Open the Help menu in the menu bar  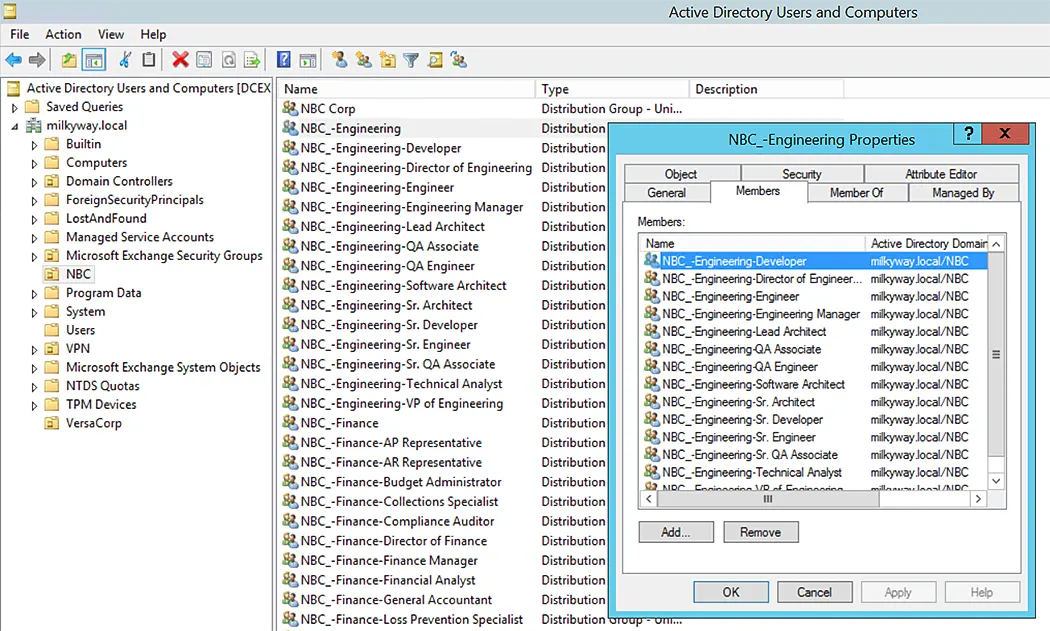pyautogui.click(x=153, y=34)
